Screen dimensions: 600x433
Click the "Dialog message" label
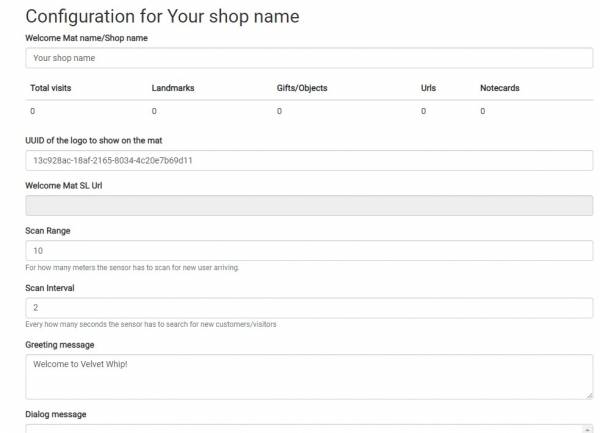(x=56, y=413)
